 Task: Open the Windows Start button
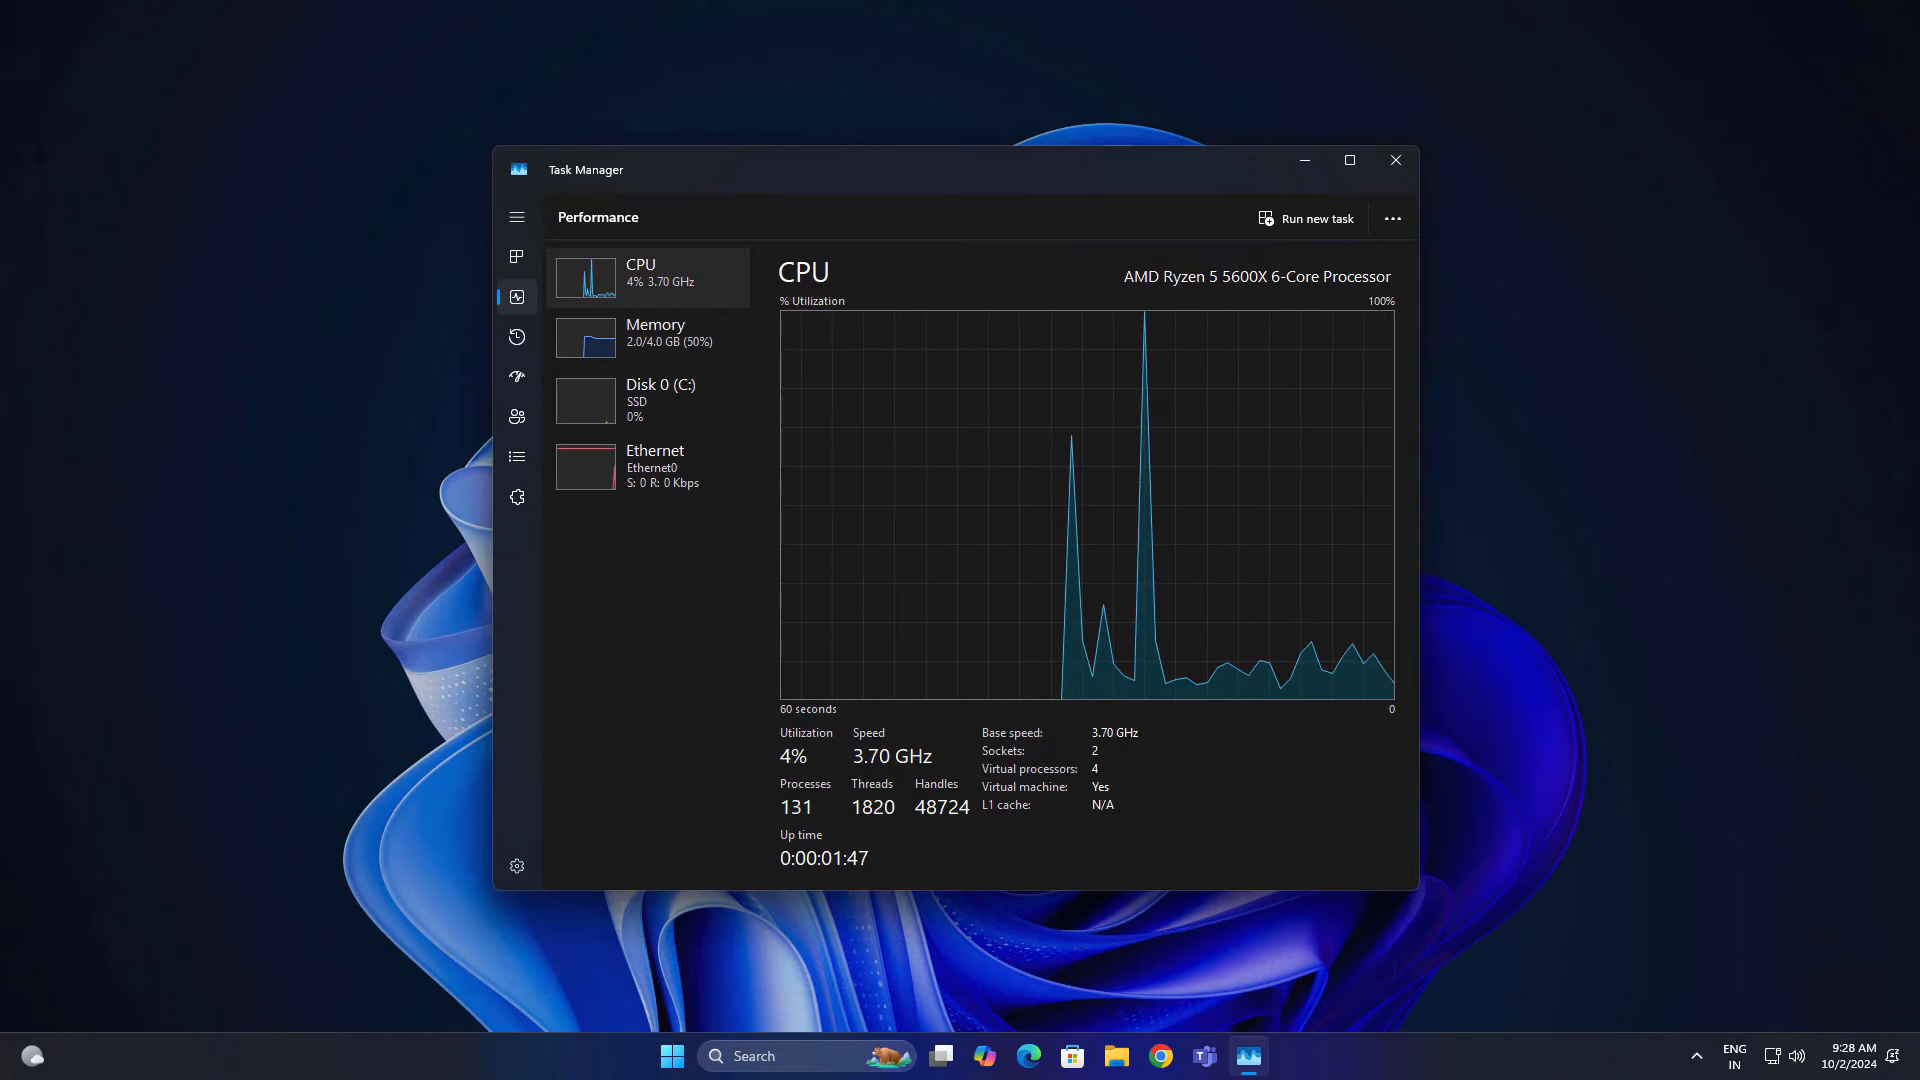tap(672, 1056)
